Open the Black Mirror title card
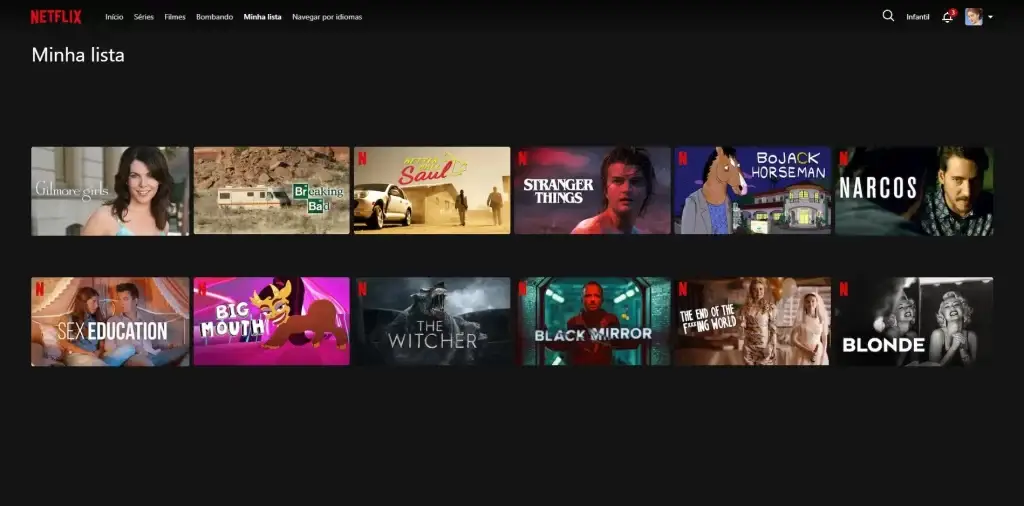 (592, 321)
